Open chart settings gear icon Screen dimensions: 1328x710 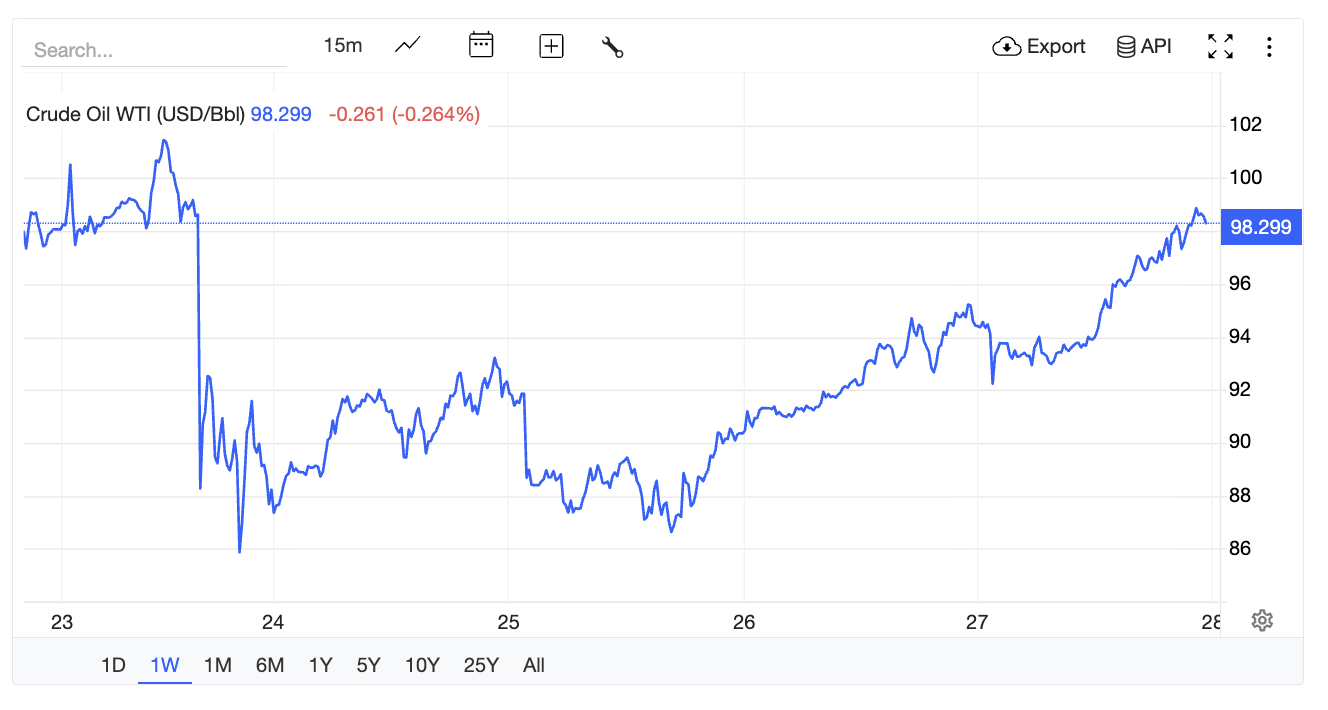pyautogui.click(x=1262, y=620)
